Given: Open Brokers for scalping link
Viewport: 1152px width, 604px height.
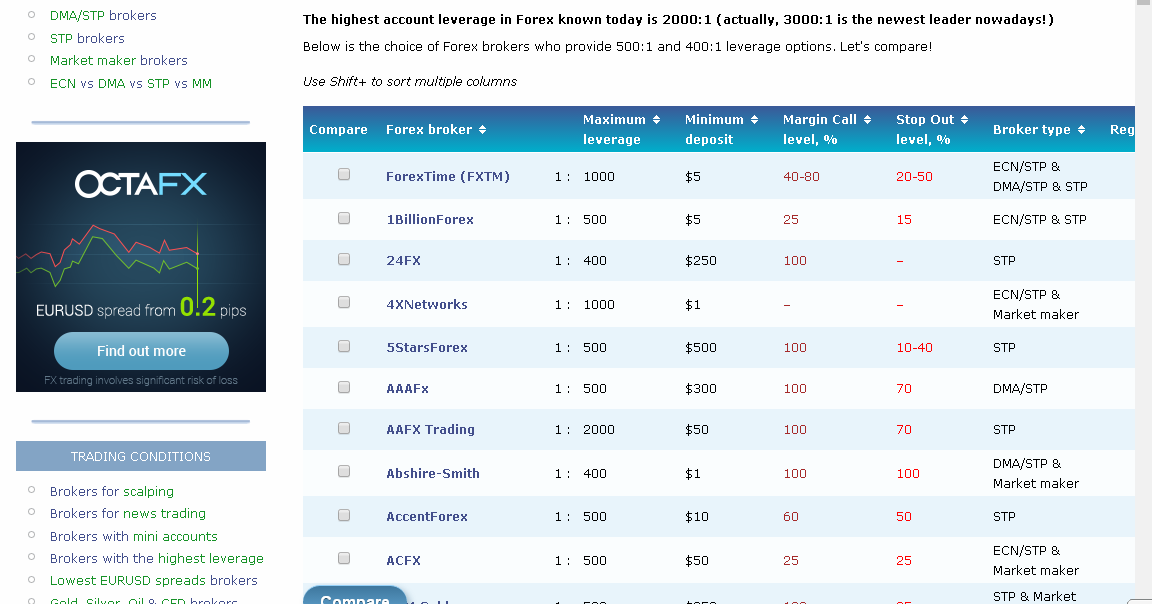Looking at the screenshot, I should pos(112,492).
